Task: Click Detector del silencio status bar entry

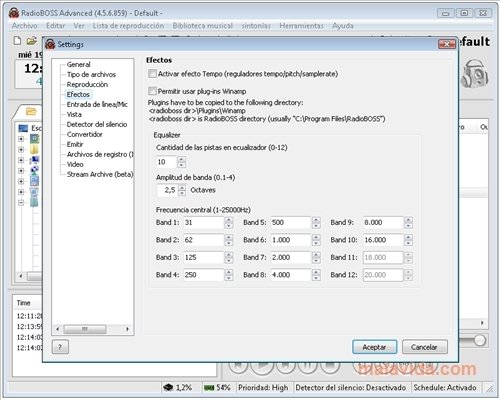Action: click(x=351, y=388)
